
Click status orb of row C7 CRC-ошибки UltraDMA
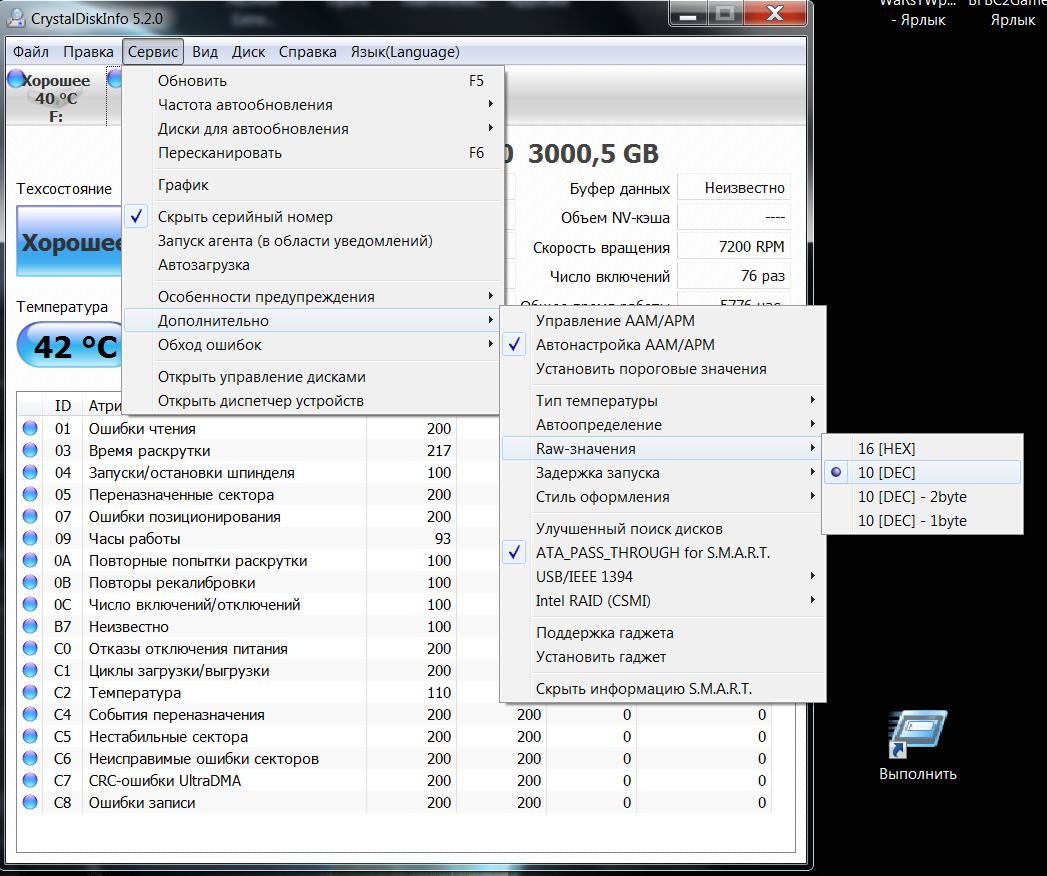point(30,781)
